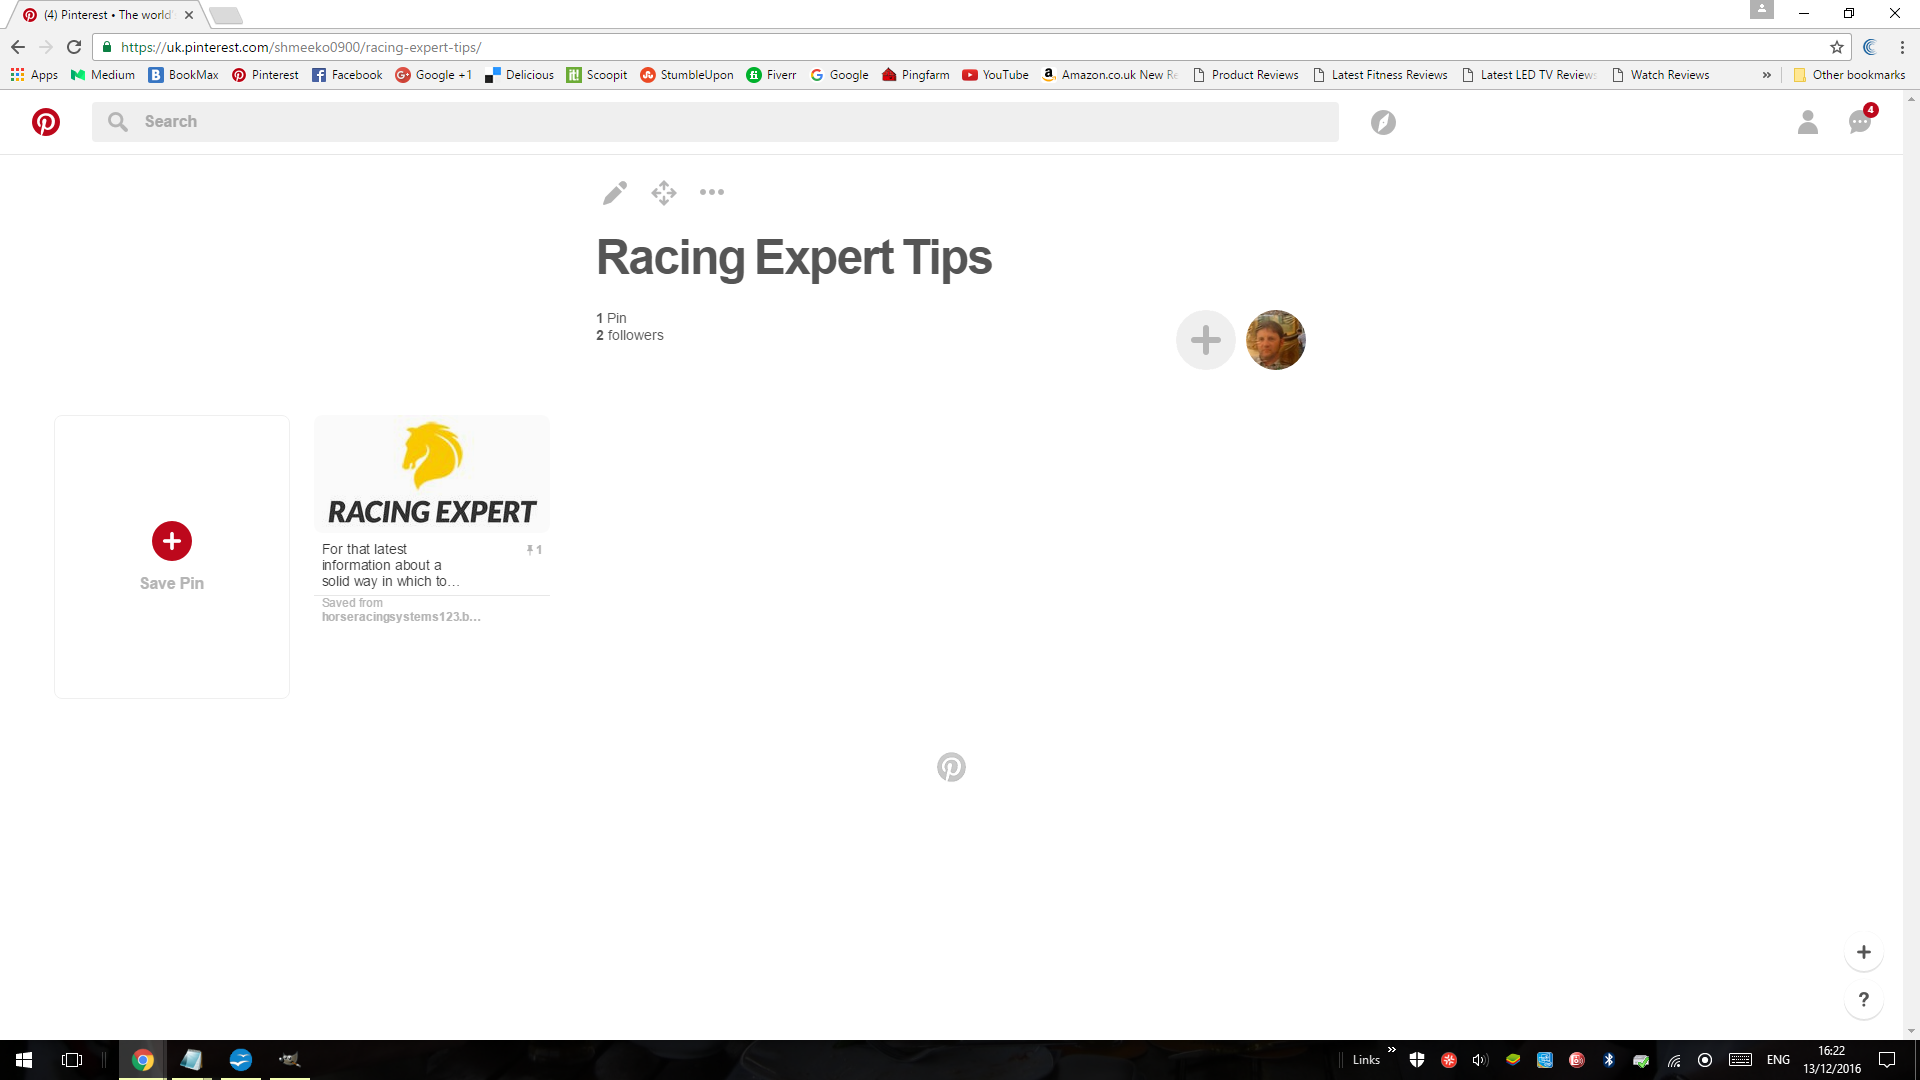Open the Racing Expert pin image

tap(432, 474)
